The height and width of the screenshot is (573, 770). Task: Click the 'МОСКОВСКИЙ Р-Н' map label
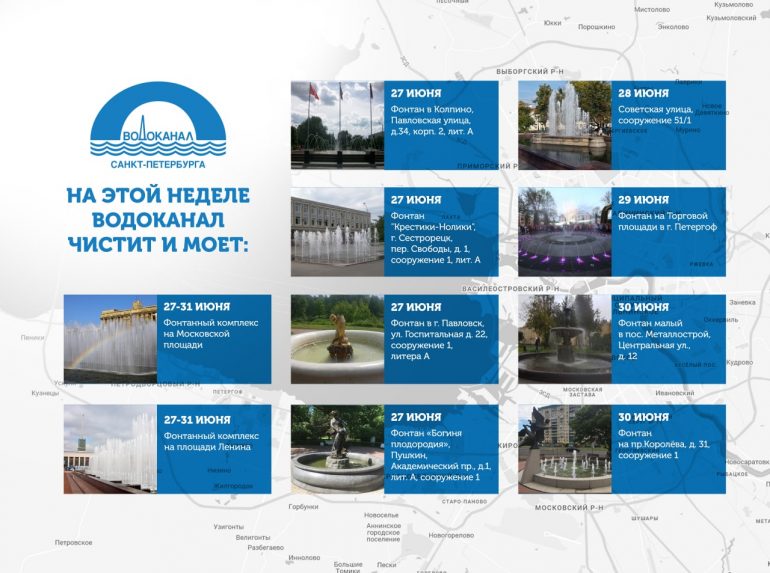click(x=569, y=508)
